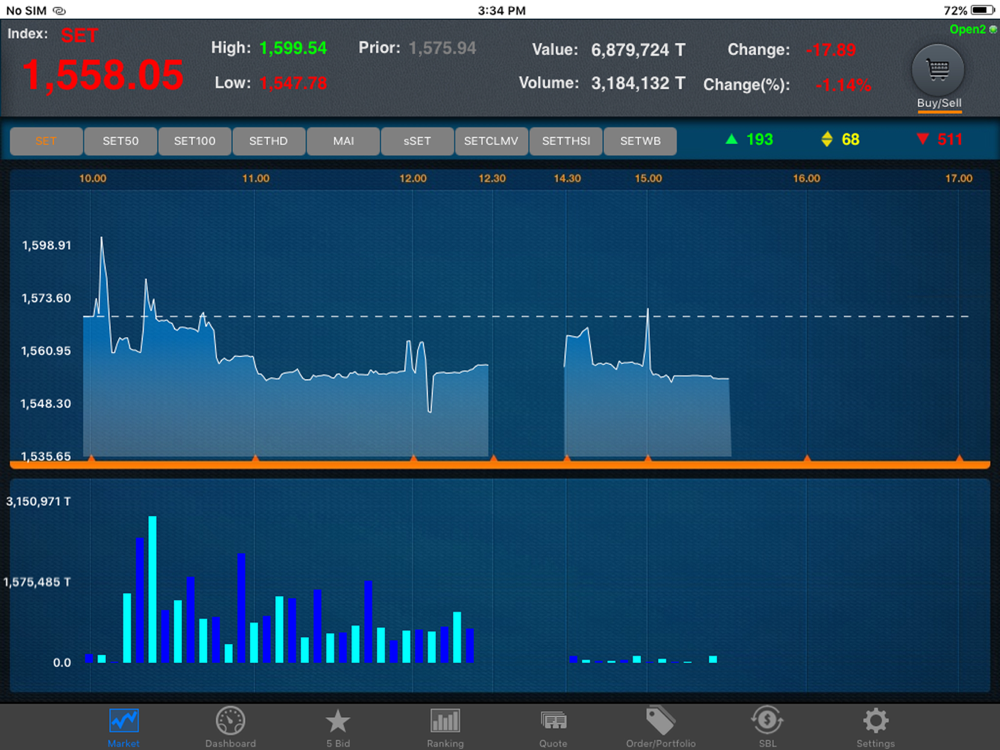Screen dimensions: 1000x750
Task: Tap the advancers count 193
Action: pyautogui.click(x=760, y=139)
